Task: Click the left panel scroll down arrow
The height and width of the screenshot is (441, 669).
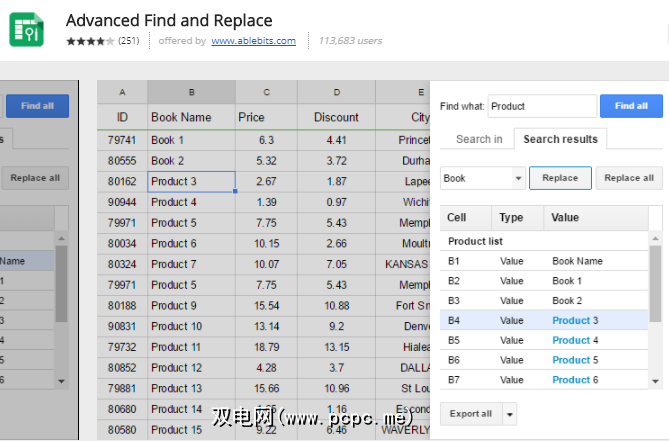Action: [x=61, y=380]
